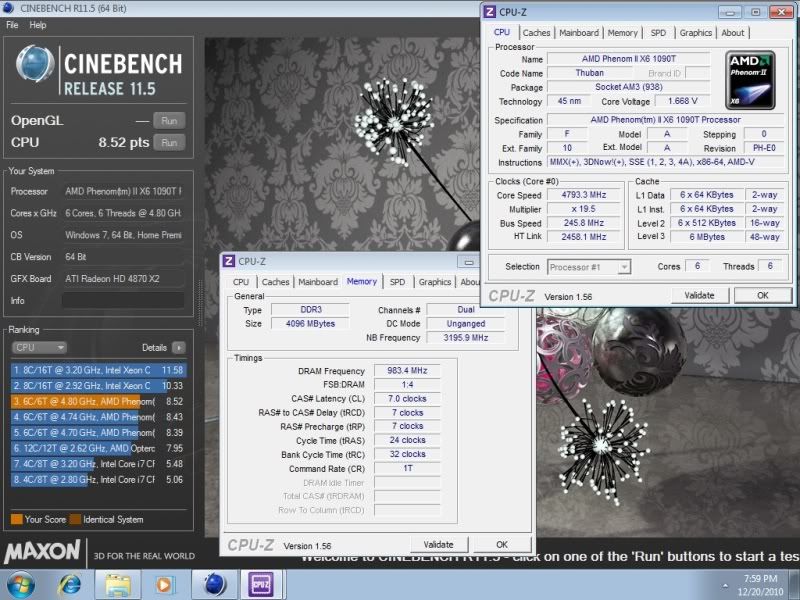Screen dimensions: 800x600
Task: Select ranking row 6C/6T @ 4.74 GHz
Action: [x=97, y=417]
